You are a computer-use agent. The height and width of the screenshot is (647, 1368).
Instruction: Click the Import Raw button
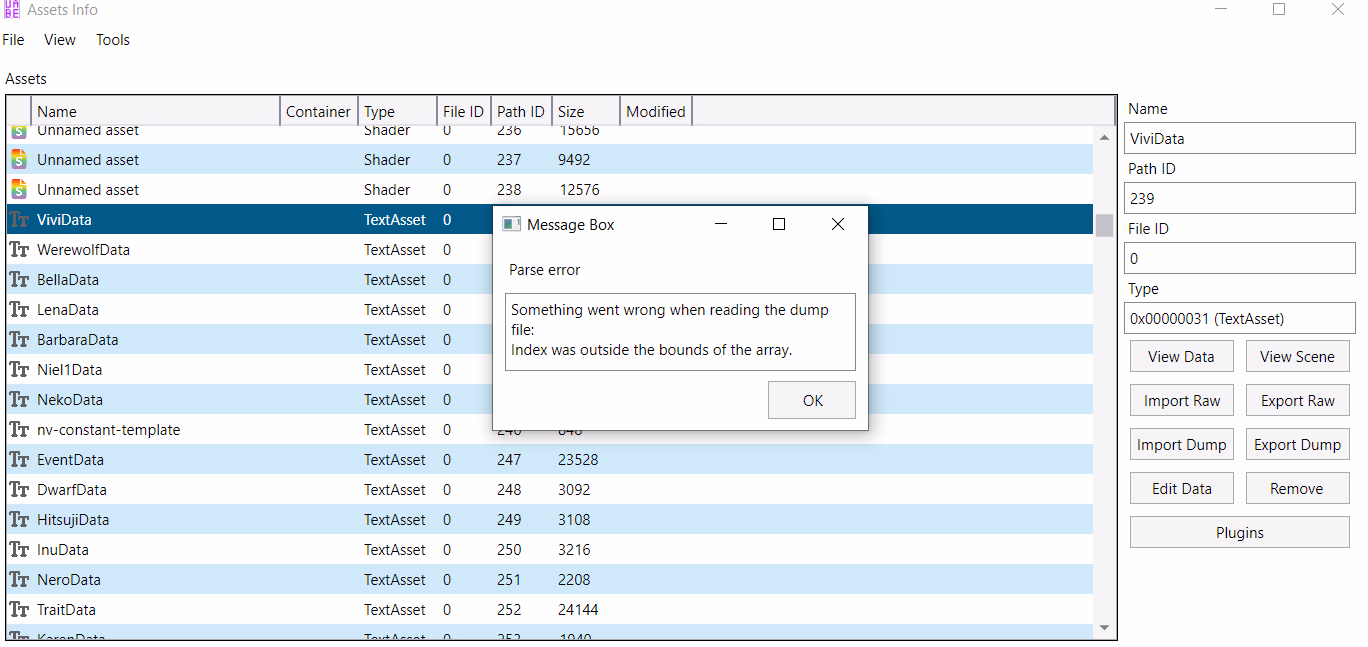tap(1181, 401)
